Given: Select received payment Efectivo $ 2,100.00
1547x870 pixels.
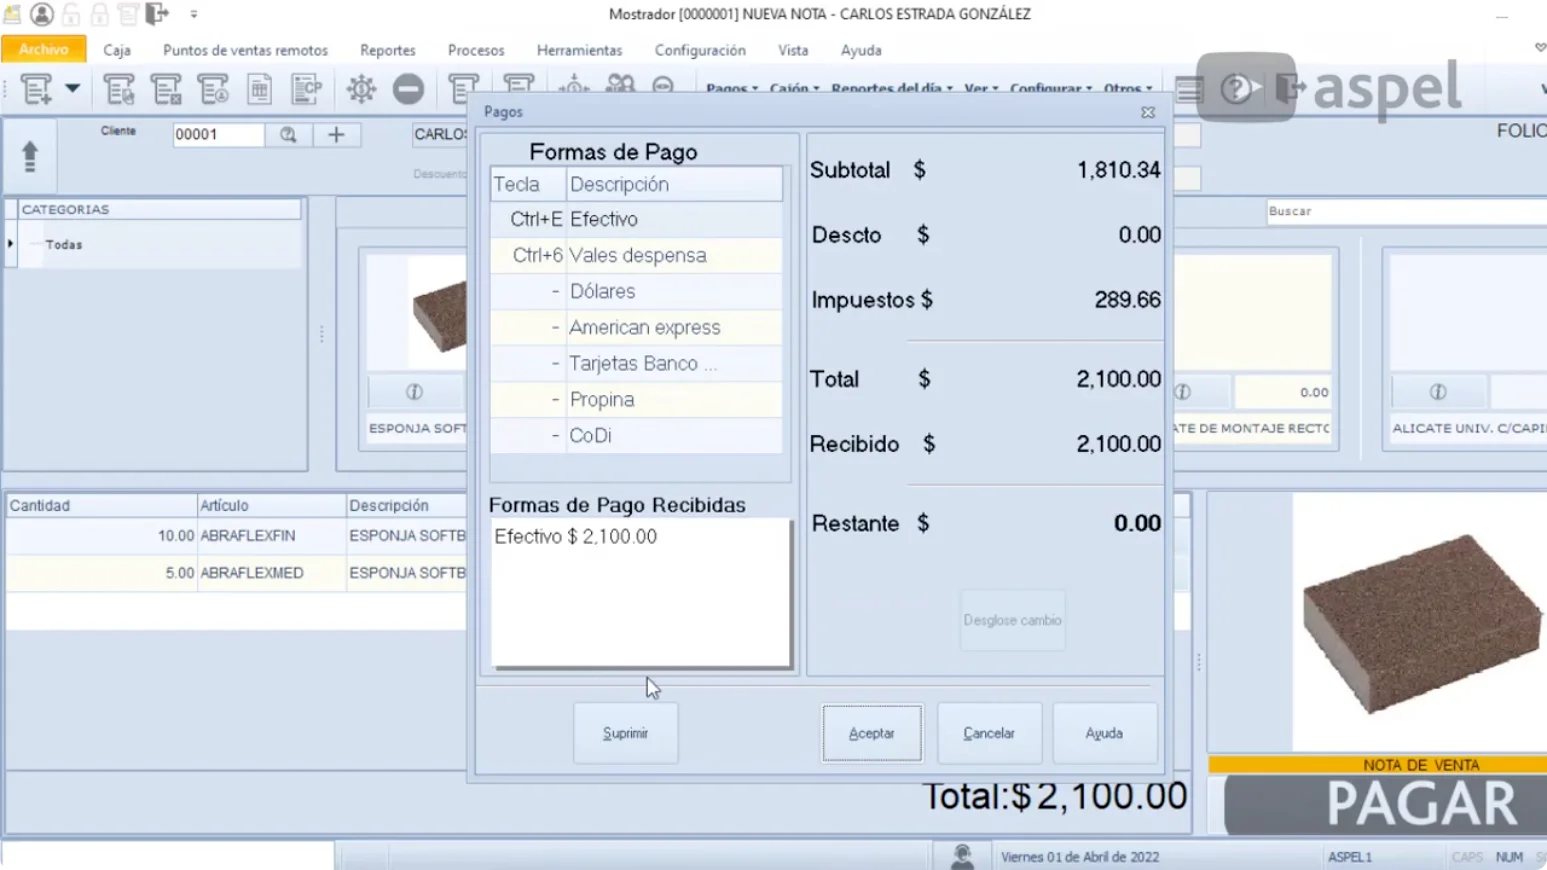Looking at the screenshot, I should (x=575, y=537).
